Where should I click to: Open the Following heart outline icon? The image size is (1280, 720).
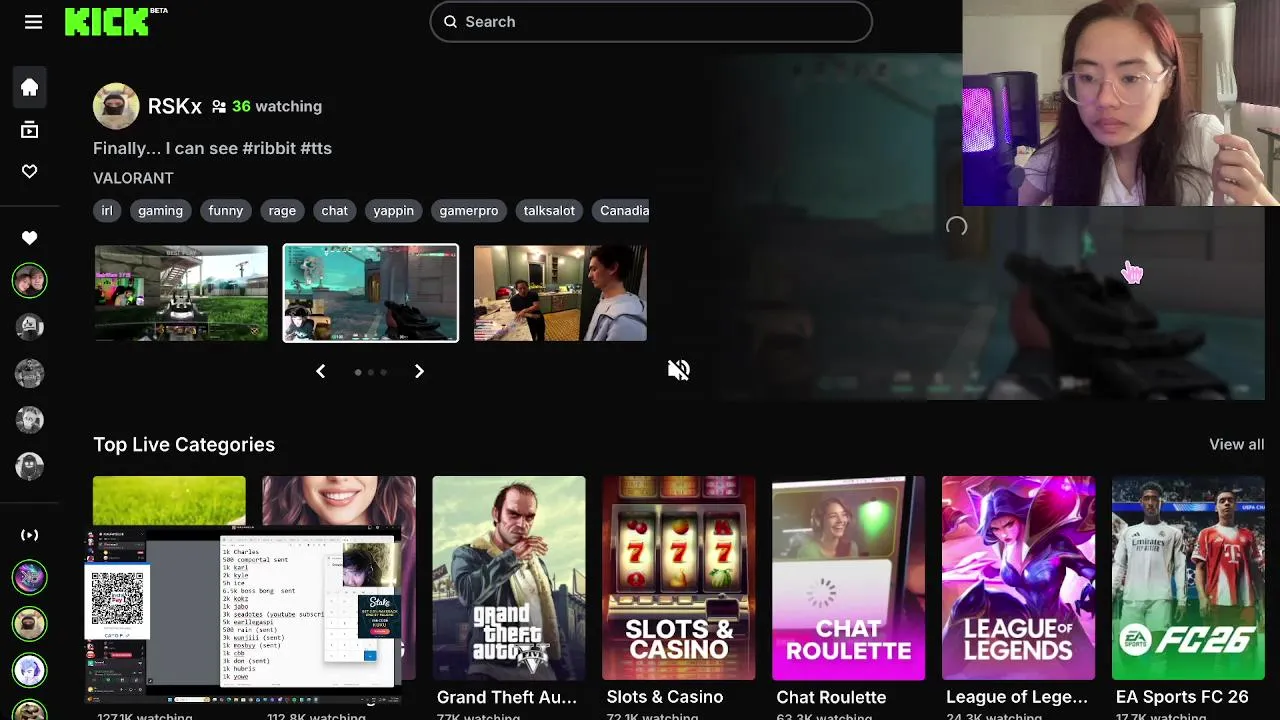(29, 172)
